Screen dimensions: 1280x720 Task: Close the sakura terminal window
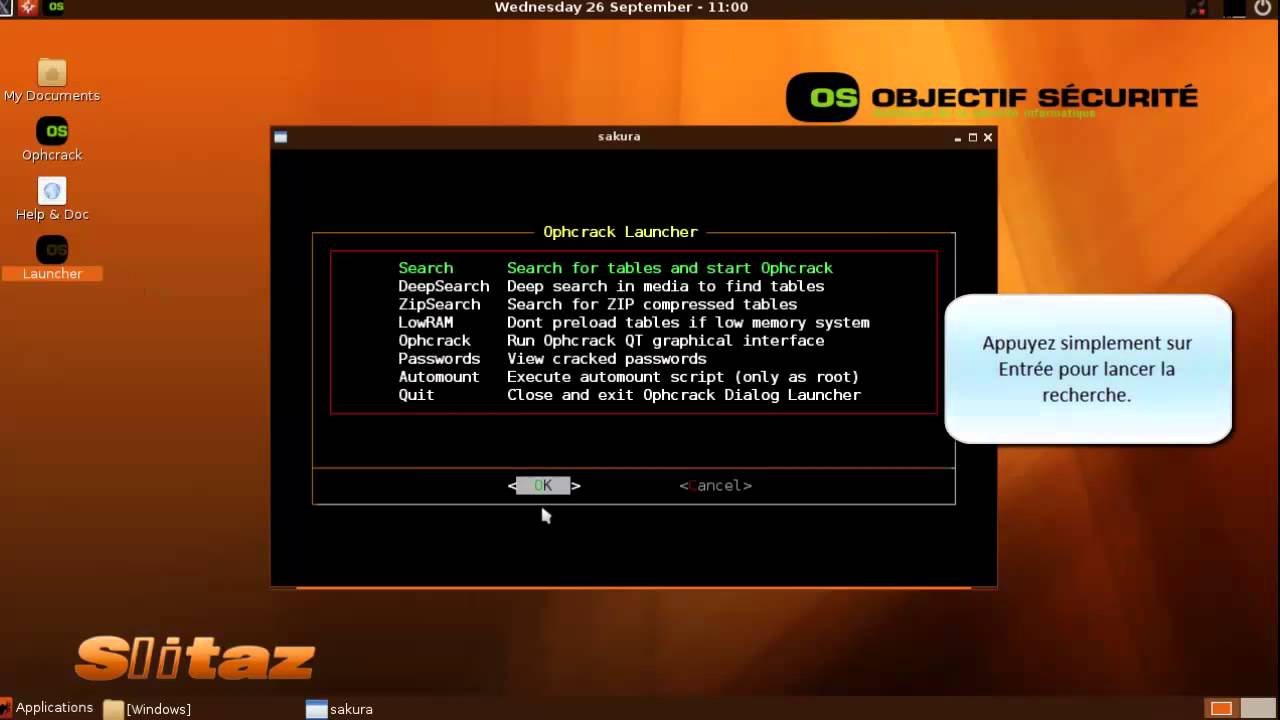988,138
